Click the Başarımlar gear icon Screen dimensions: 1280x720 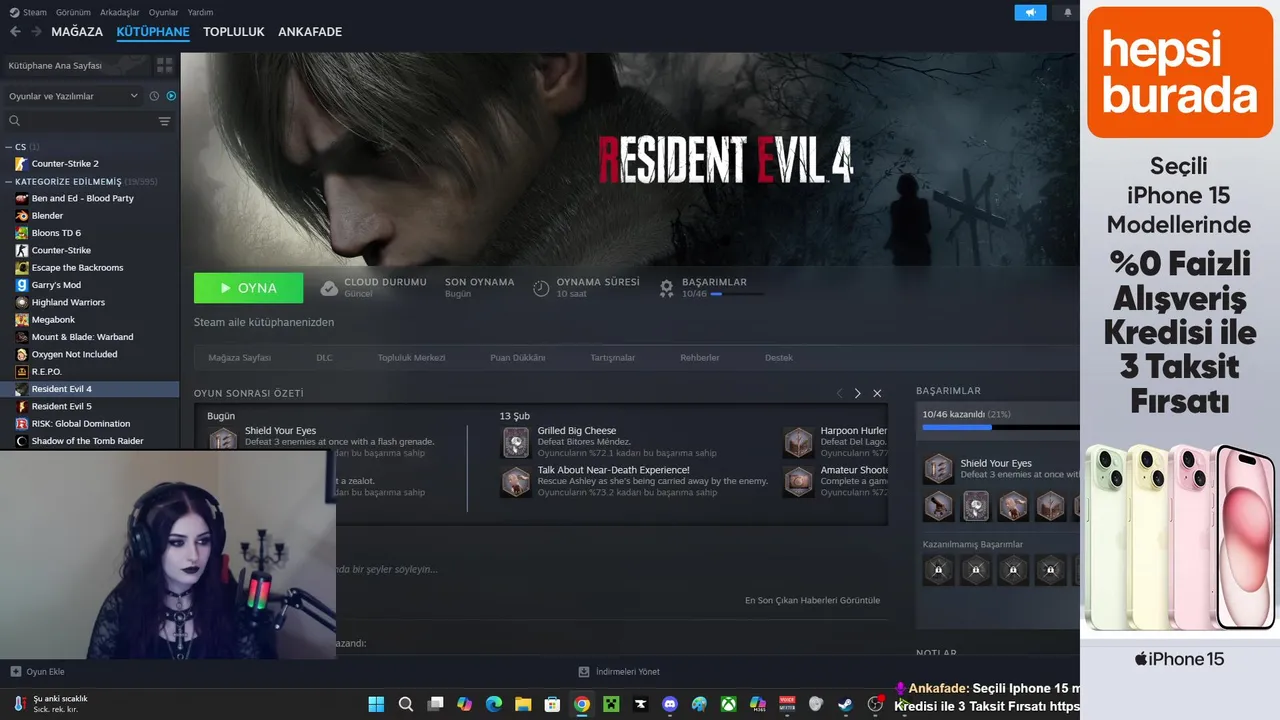pyautogui.click(x=667, y=288)
